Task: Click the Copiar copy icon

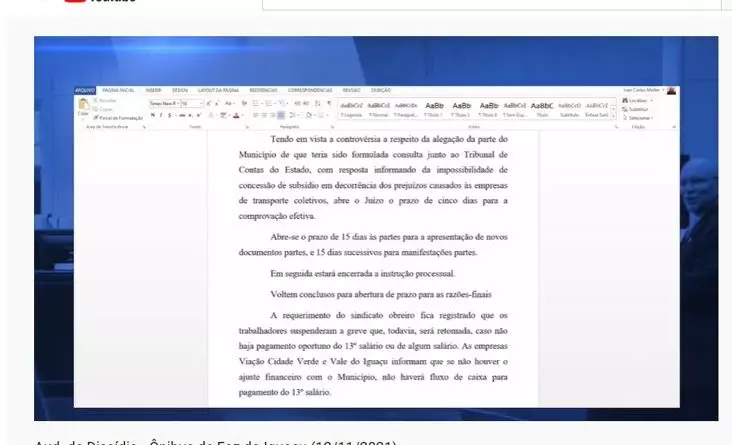Action: [104, 108]
